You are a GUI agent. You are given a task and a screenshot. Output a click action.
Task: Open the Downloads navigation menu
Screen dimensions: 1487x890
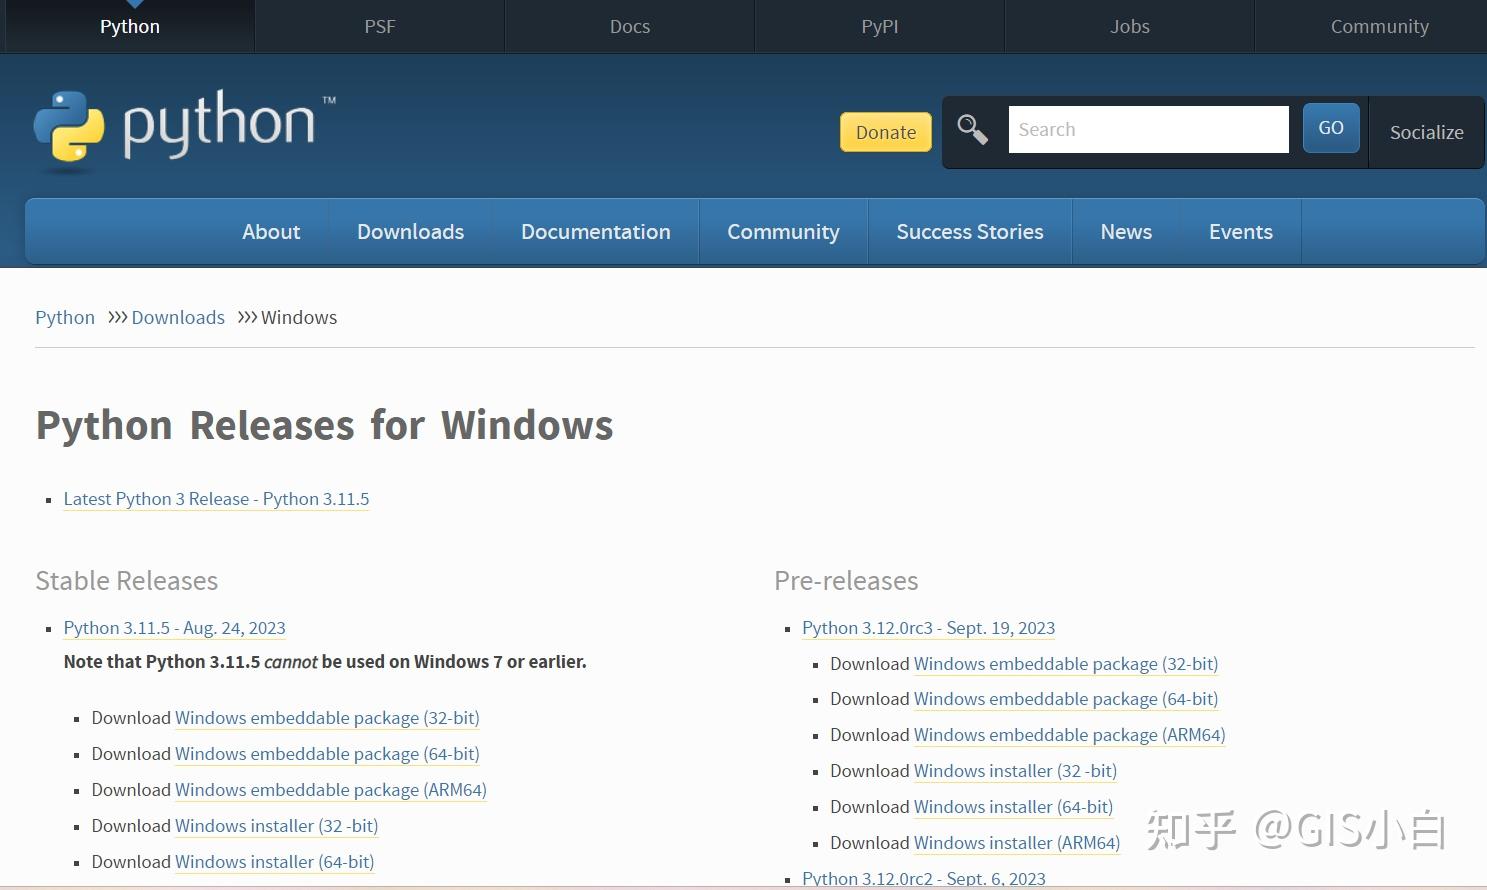[x=411, y=232]
